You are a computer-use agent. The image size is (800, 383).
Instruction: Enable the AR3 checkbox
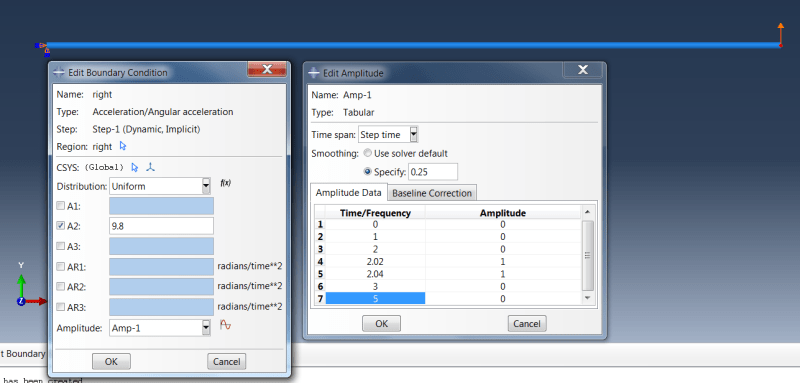[x=60, y=307]
